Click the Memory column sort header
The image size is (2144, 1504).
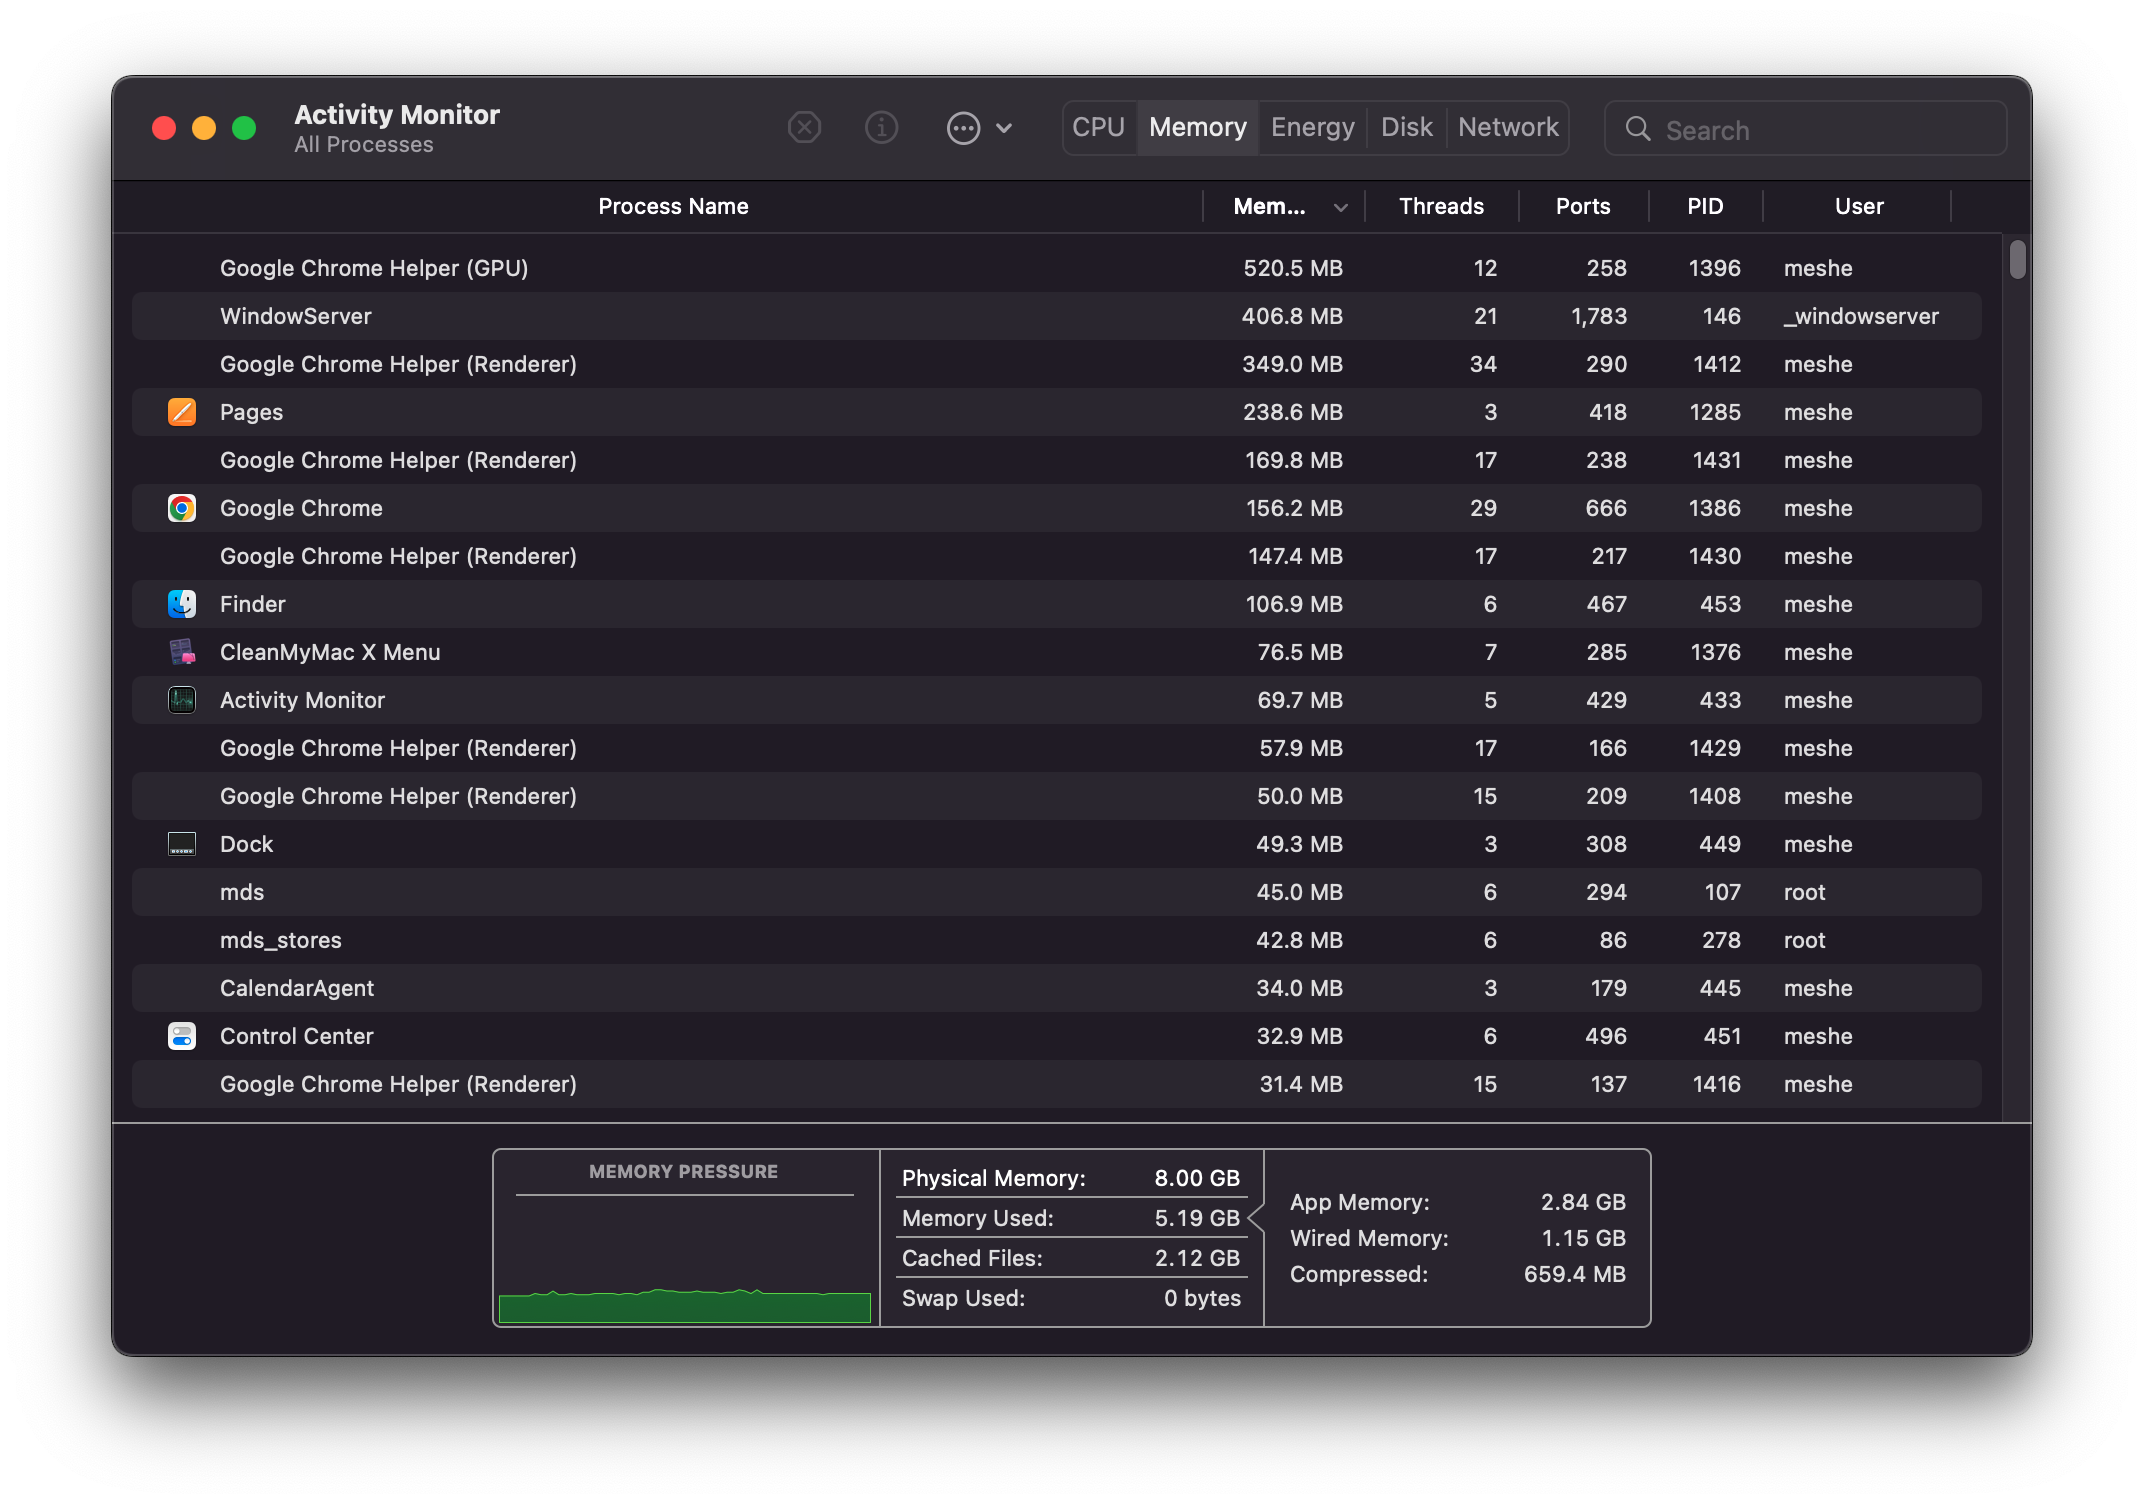click(1287, 207)
